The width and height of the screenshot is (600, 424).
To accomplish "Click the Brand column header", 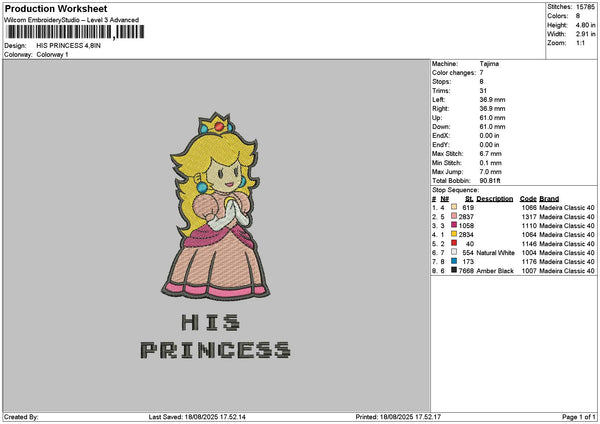I will (x=549, y=199).
